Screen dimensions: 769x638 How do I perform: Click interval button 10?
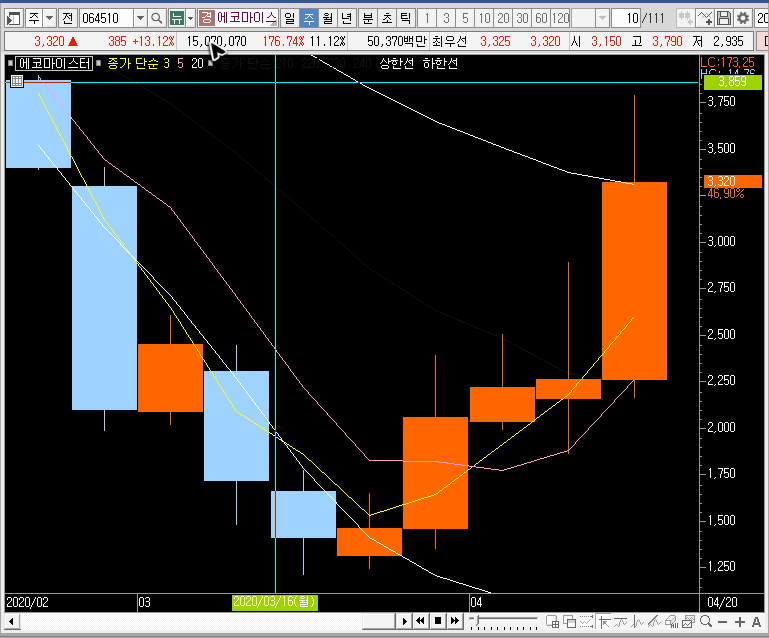tap(485, 19)
